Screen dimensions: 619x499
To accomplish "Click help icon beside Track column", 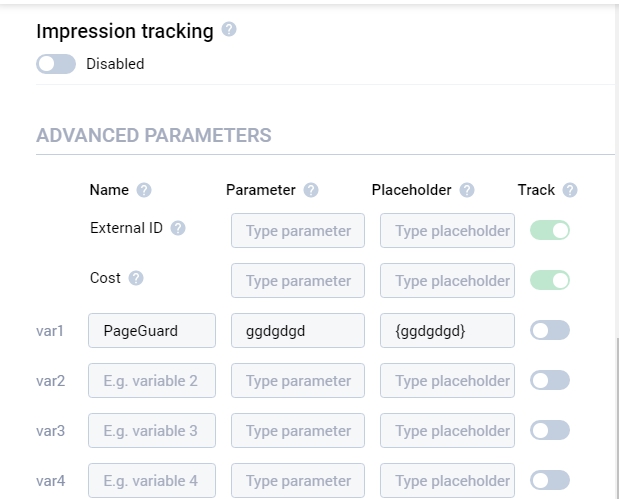I will point(570,190).
